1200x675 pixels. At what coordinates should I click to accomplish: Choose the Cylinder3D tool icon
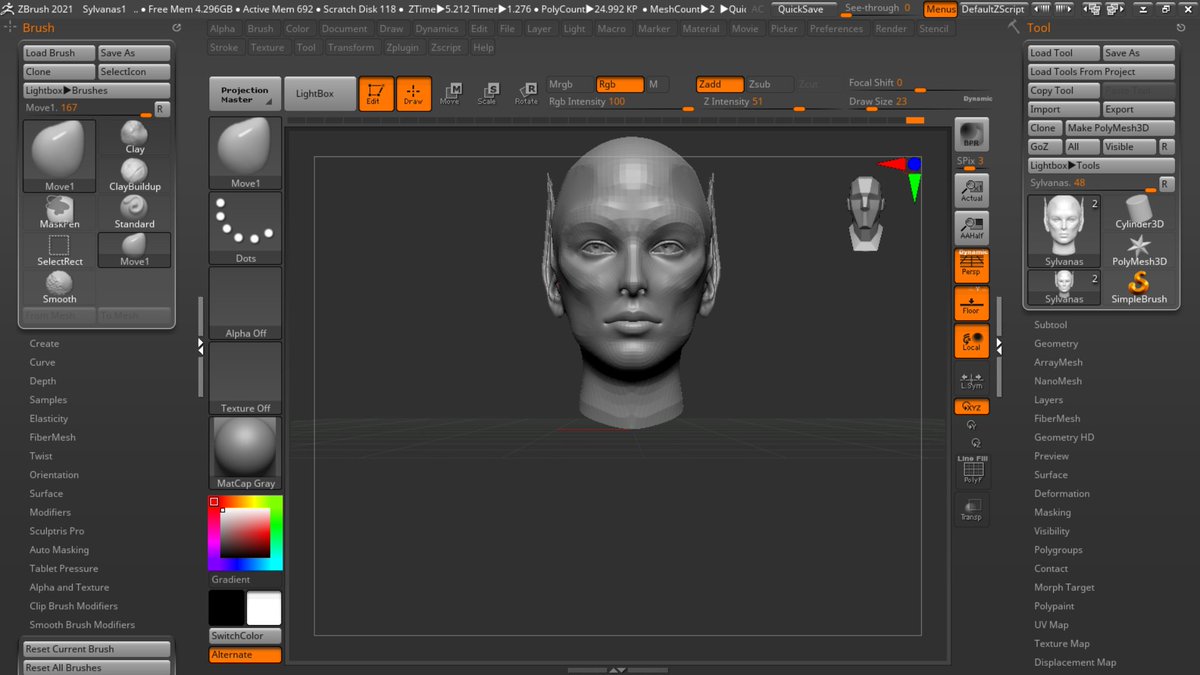tap(1139, 212)
